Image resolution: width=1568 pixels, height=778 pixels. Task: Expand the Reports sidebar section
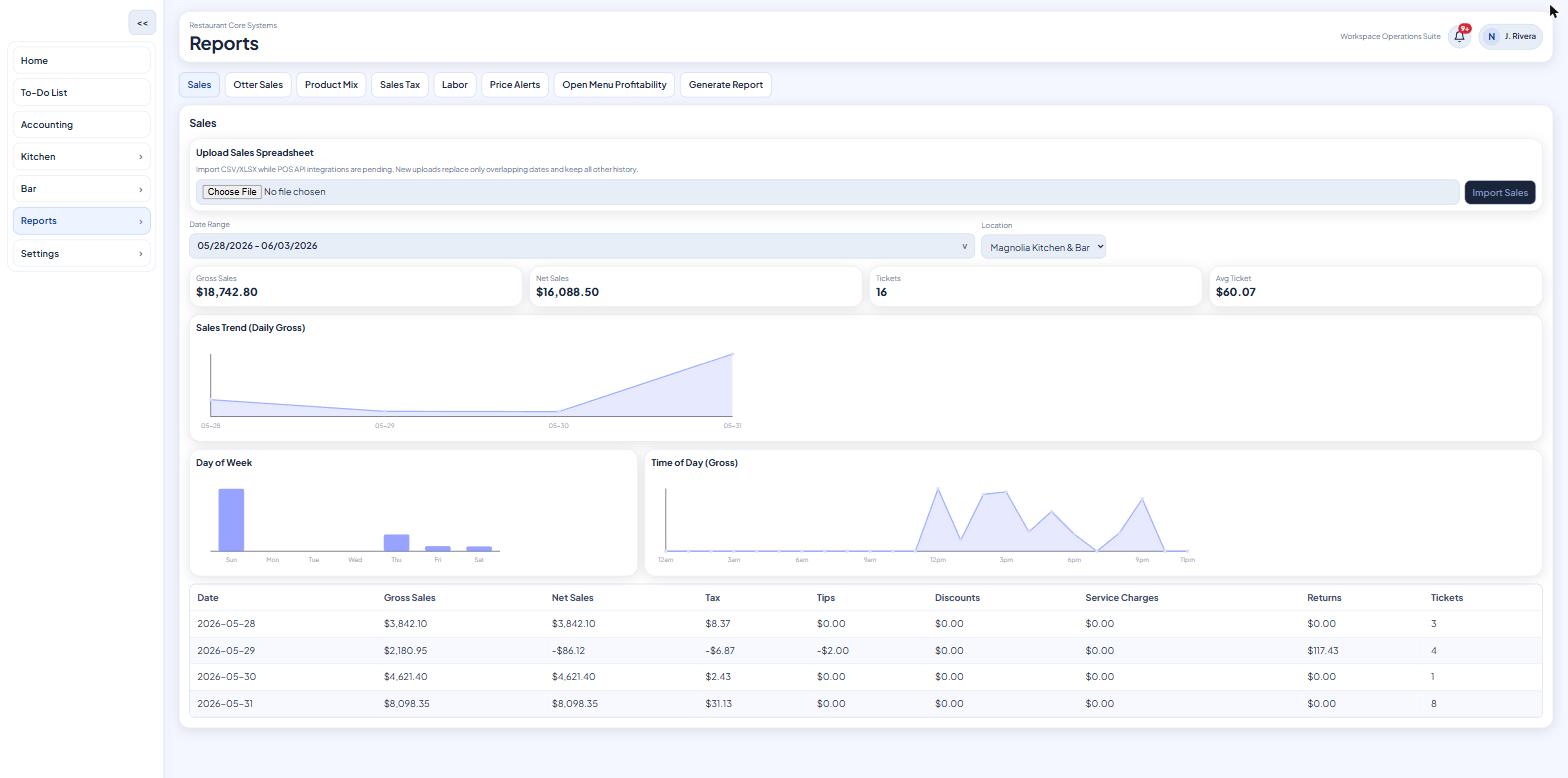[82, 221]
